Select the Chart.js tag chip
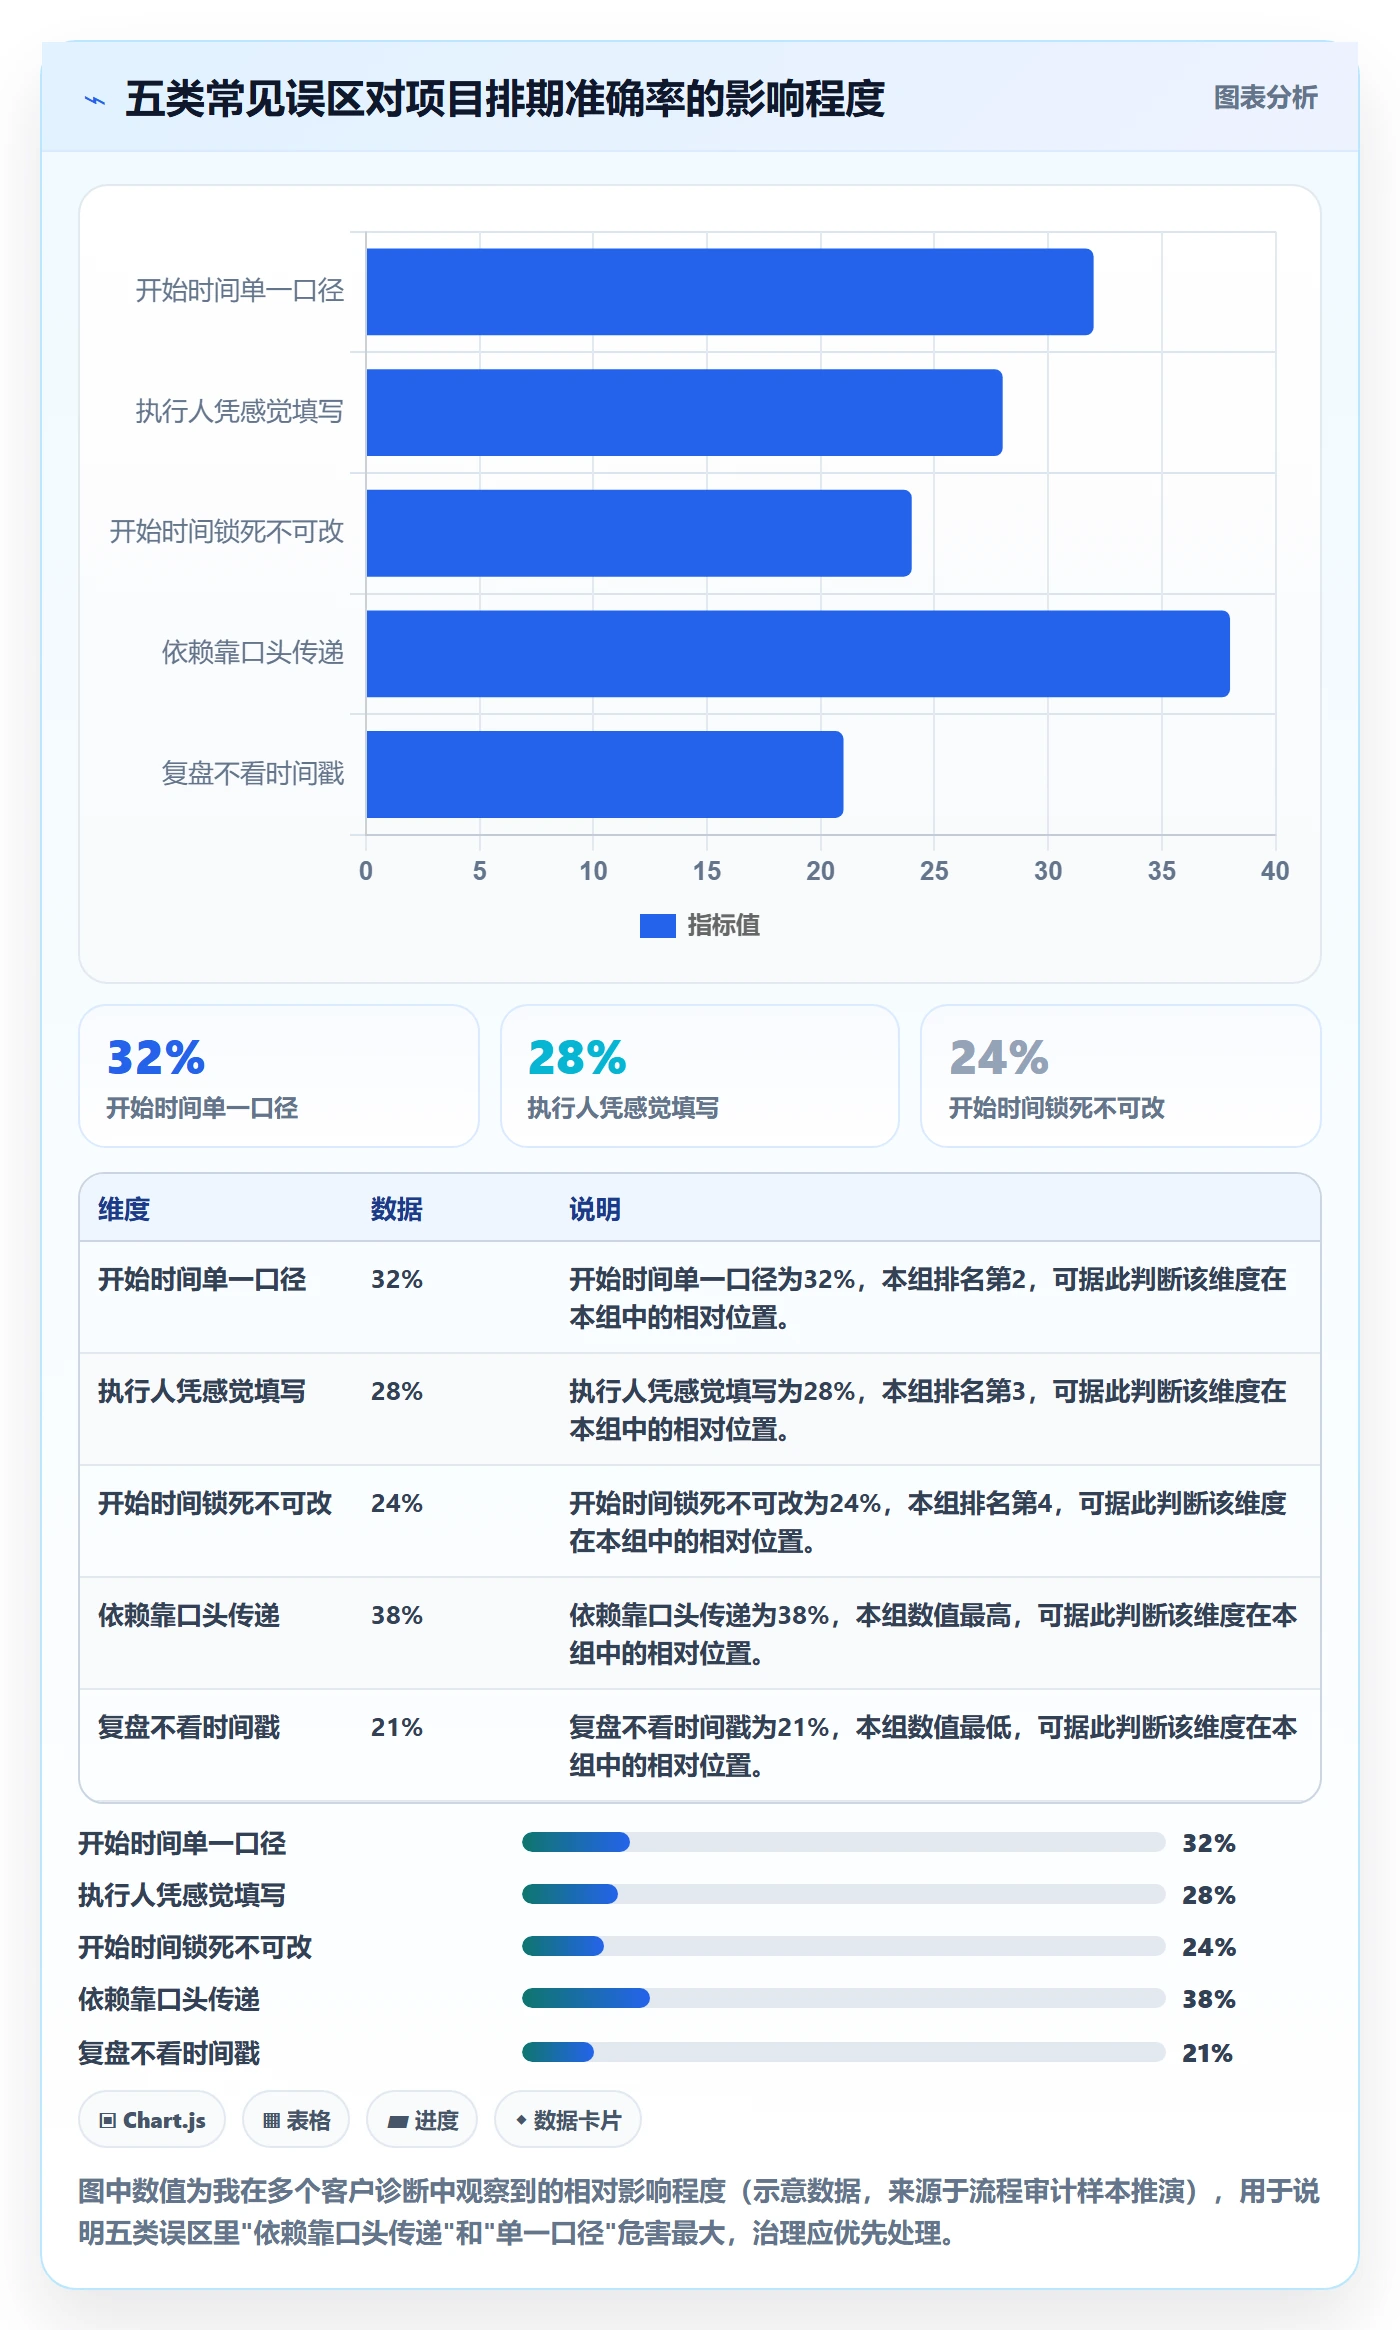The width and height of the screenshot is (1400, 2330). point(152,2119)
